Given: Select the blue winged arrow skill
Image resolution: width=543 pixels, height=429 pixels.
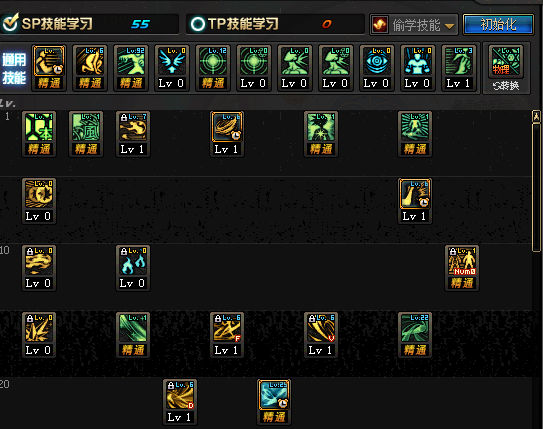Looking at the screenshot, I should (172, 61).
